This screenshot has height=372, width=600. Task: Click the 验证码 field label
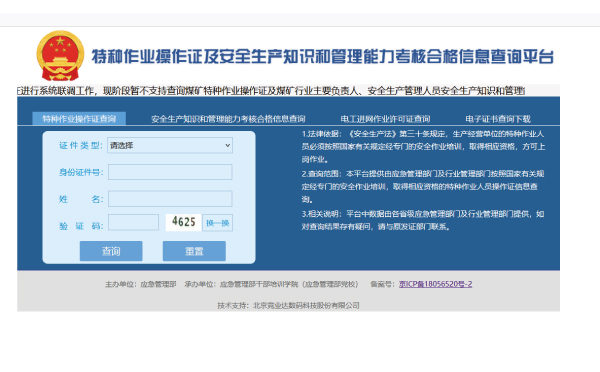click(x=81, y=226)
